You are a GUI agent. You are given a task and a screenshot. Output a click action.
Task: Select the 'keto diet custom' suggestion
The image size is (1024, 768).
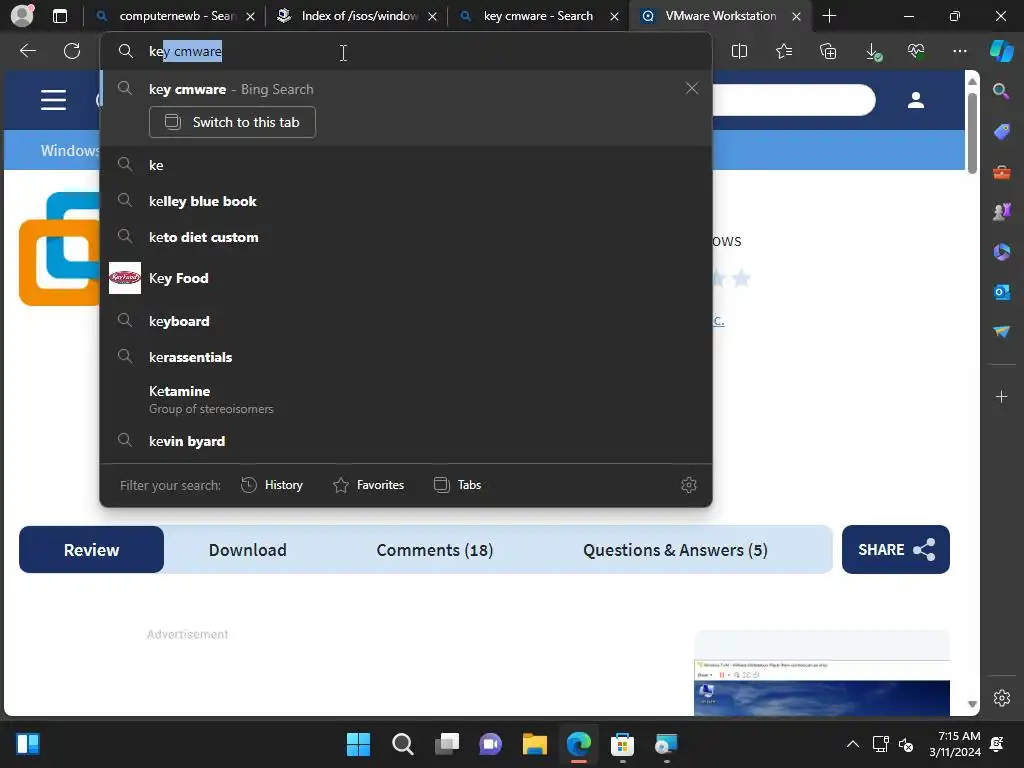(x=406, y=237)
